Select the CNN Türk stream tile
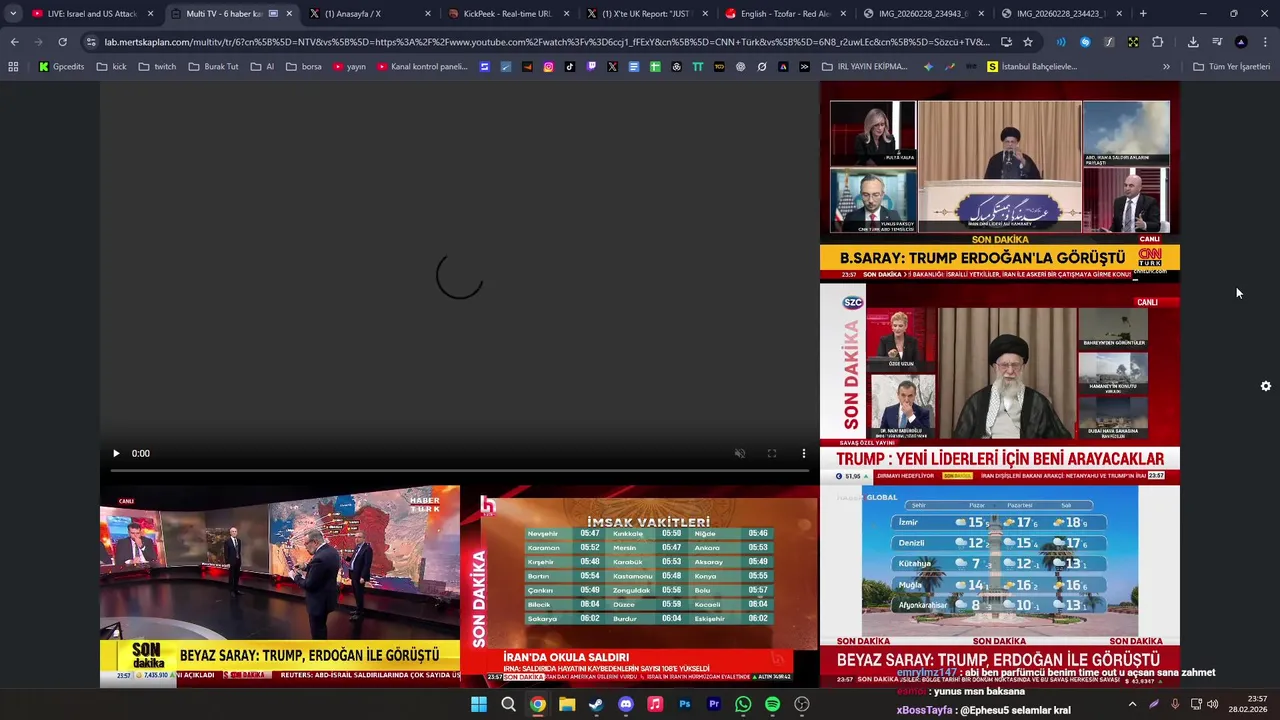 point(1000,181)
